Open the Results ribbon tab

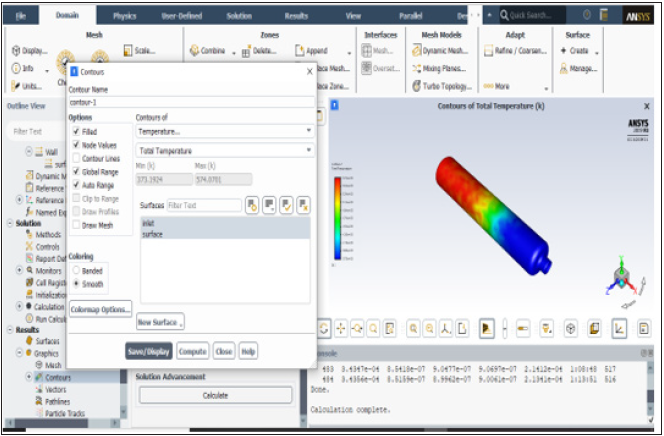click(x=297, y=16)
